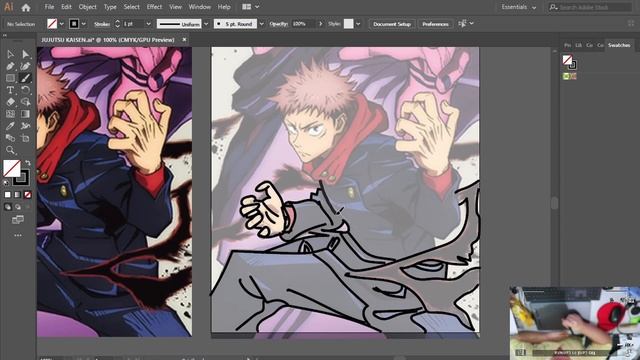Click the toolbar Stroke swatch
Image resolution: width=640 pixels, height=360 pixels.
(x=22, y=178)
